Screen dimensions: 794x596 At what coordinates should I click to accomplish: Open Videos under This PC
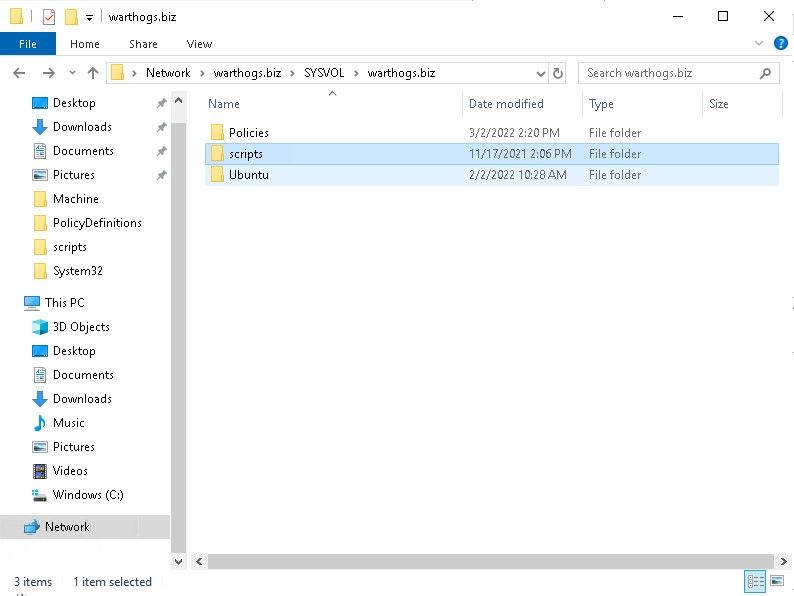pyautogui.click(x=70, y=471)
